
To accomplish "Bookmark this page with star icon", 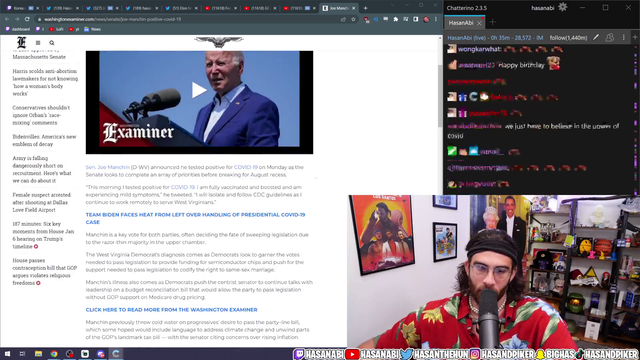I will (353, 19).
